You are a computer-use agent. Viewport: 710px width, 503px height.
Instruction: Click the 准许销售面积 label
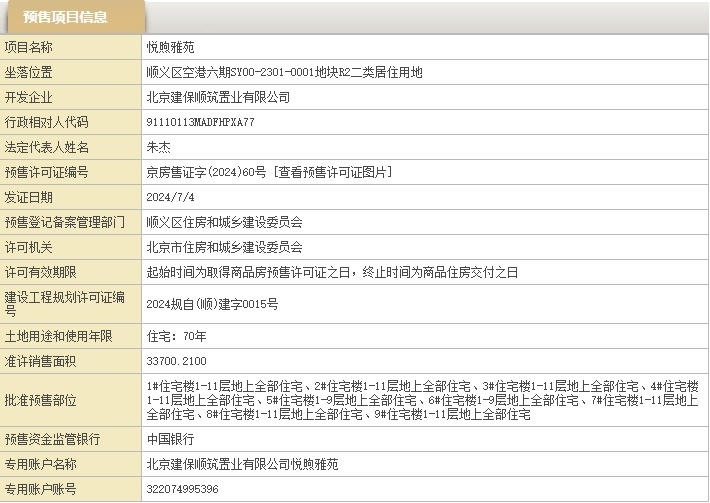pos(41,361)
